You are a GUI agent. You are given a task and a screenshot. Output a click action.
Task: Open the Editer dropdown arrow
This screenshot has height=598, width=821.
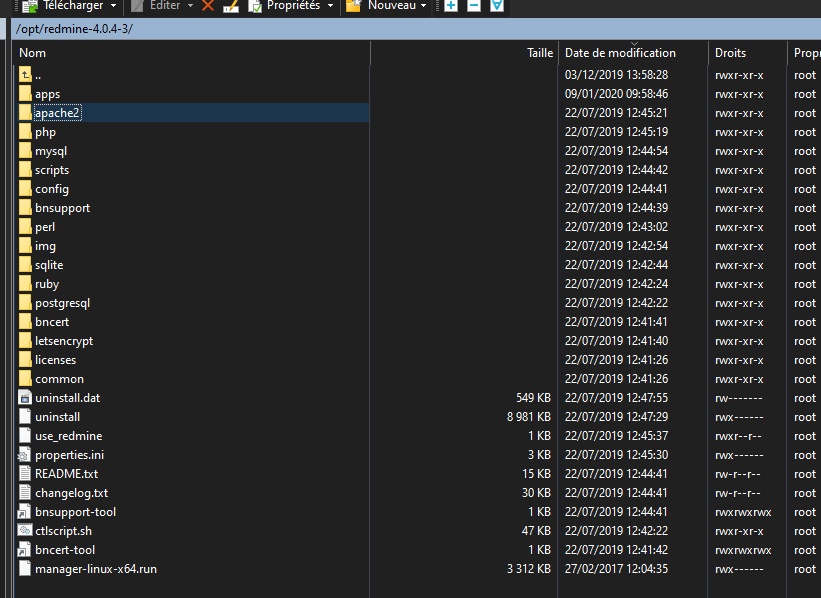[190, 6]
